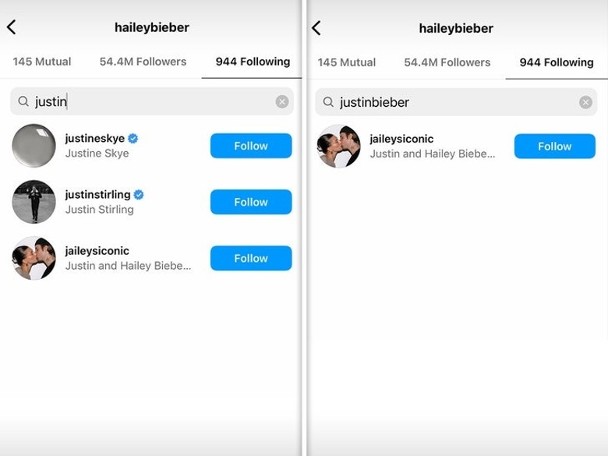Screen dimensions: 608x456
Task: Open jaileysiconic avatar in left list
Action: (34, 258)
